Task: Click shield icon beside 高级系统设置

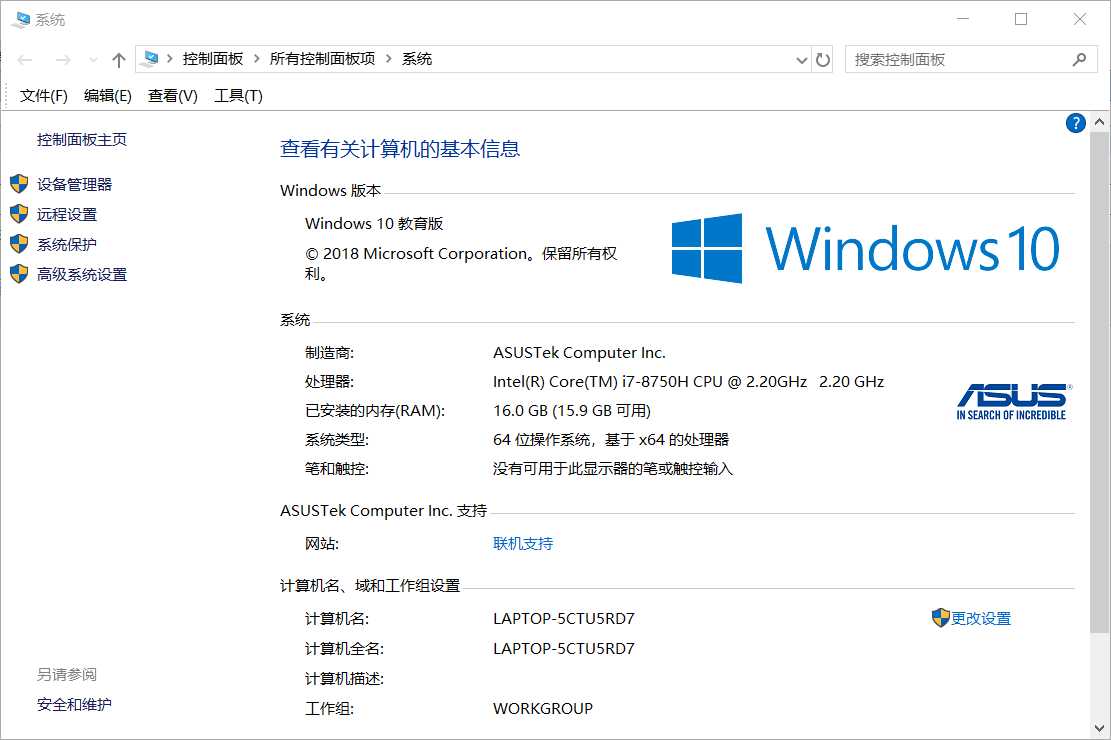Action: click(x=19, y=274)
